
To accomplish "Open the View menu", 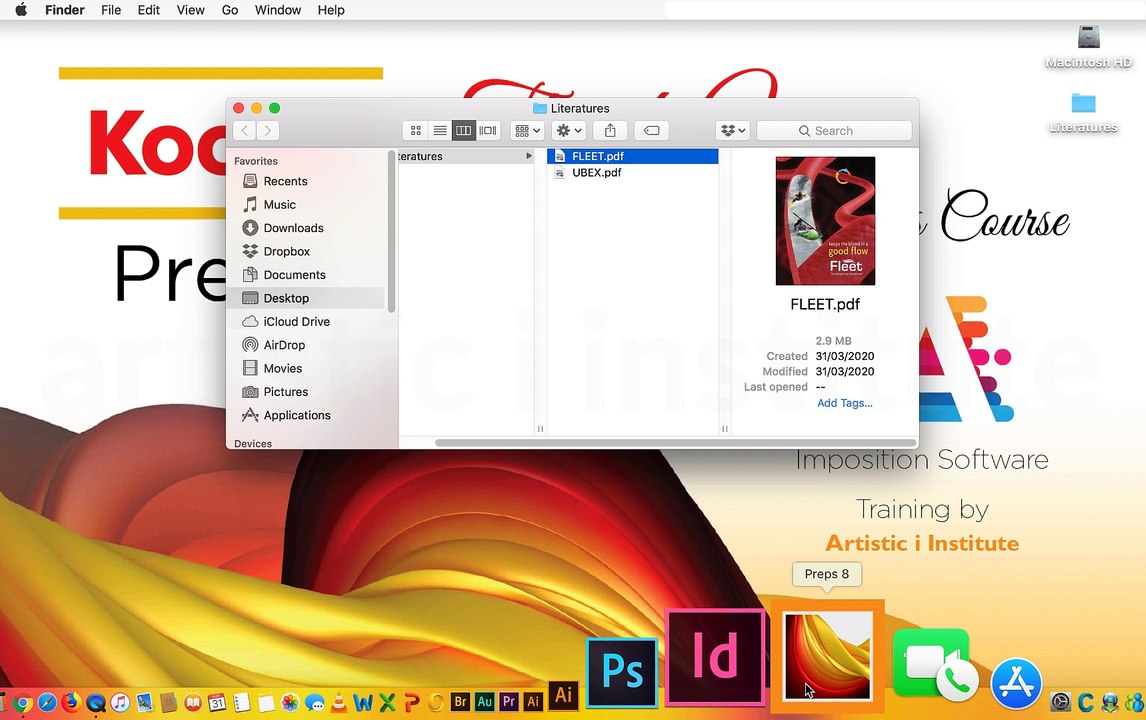I will point(190,10).
